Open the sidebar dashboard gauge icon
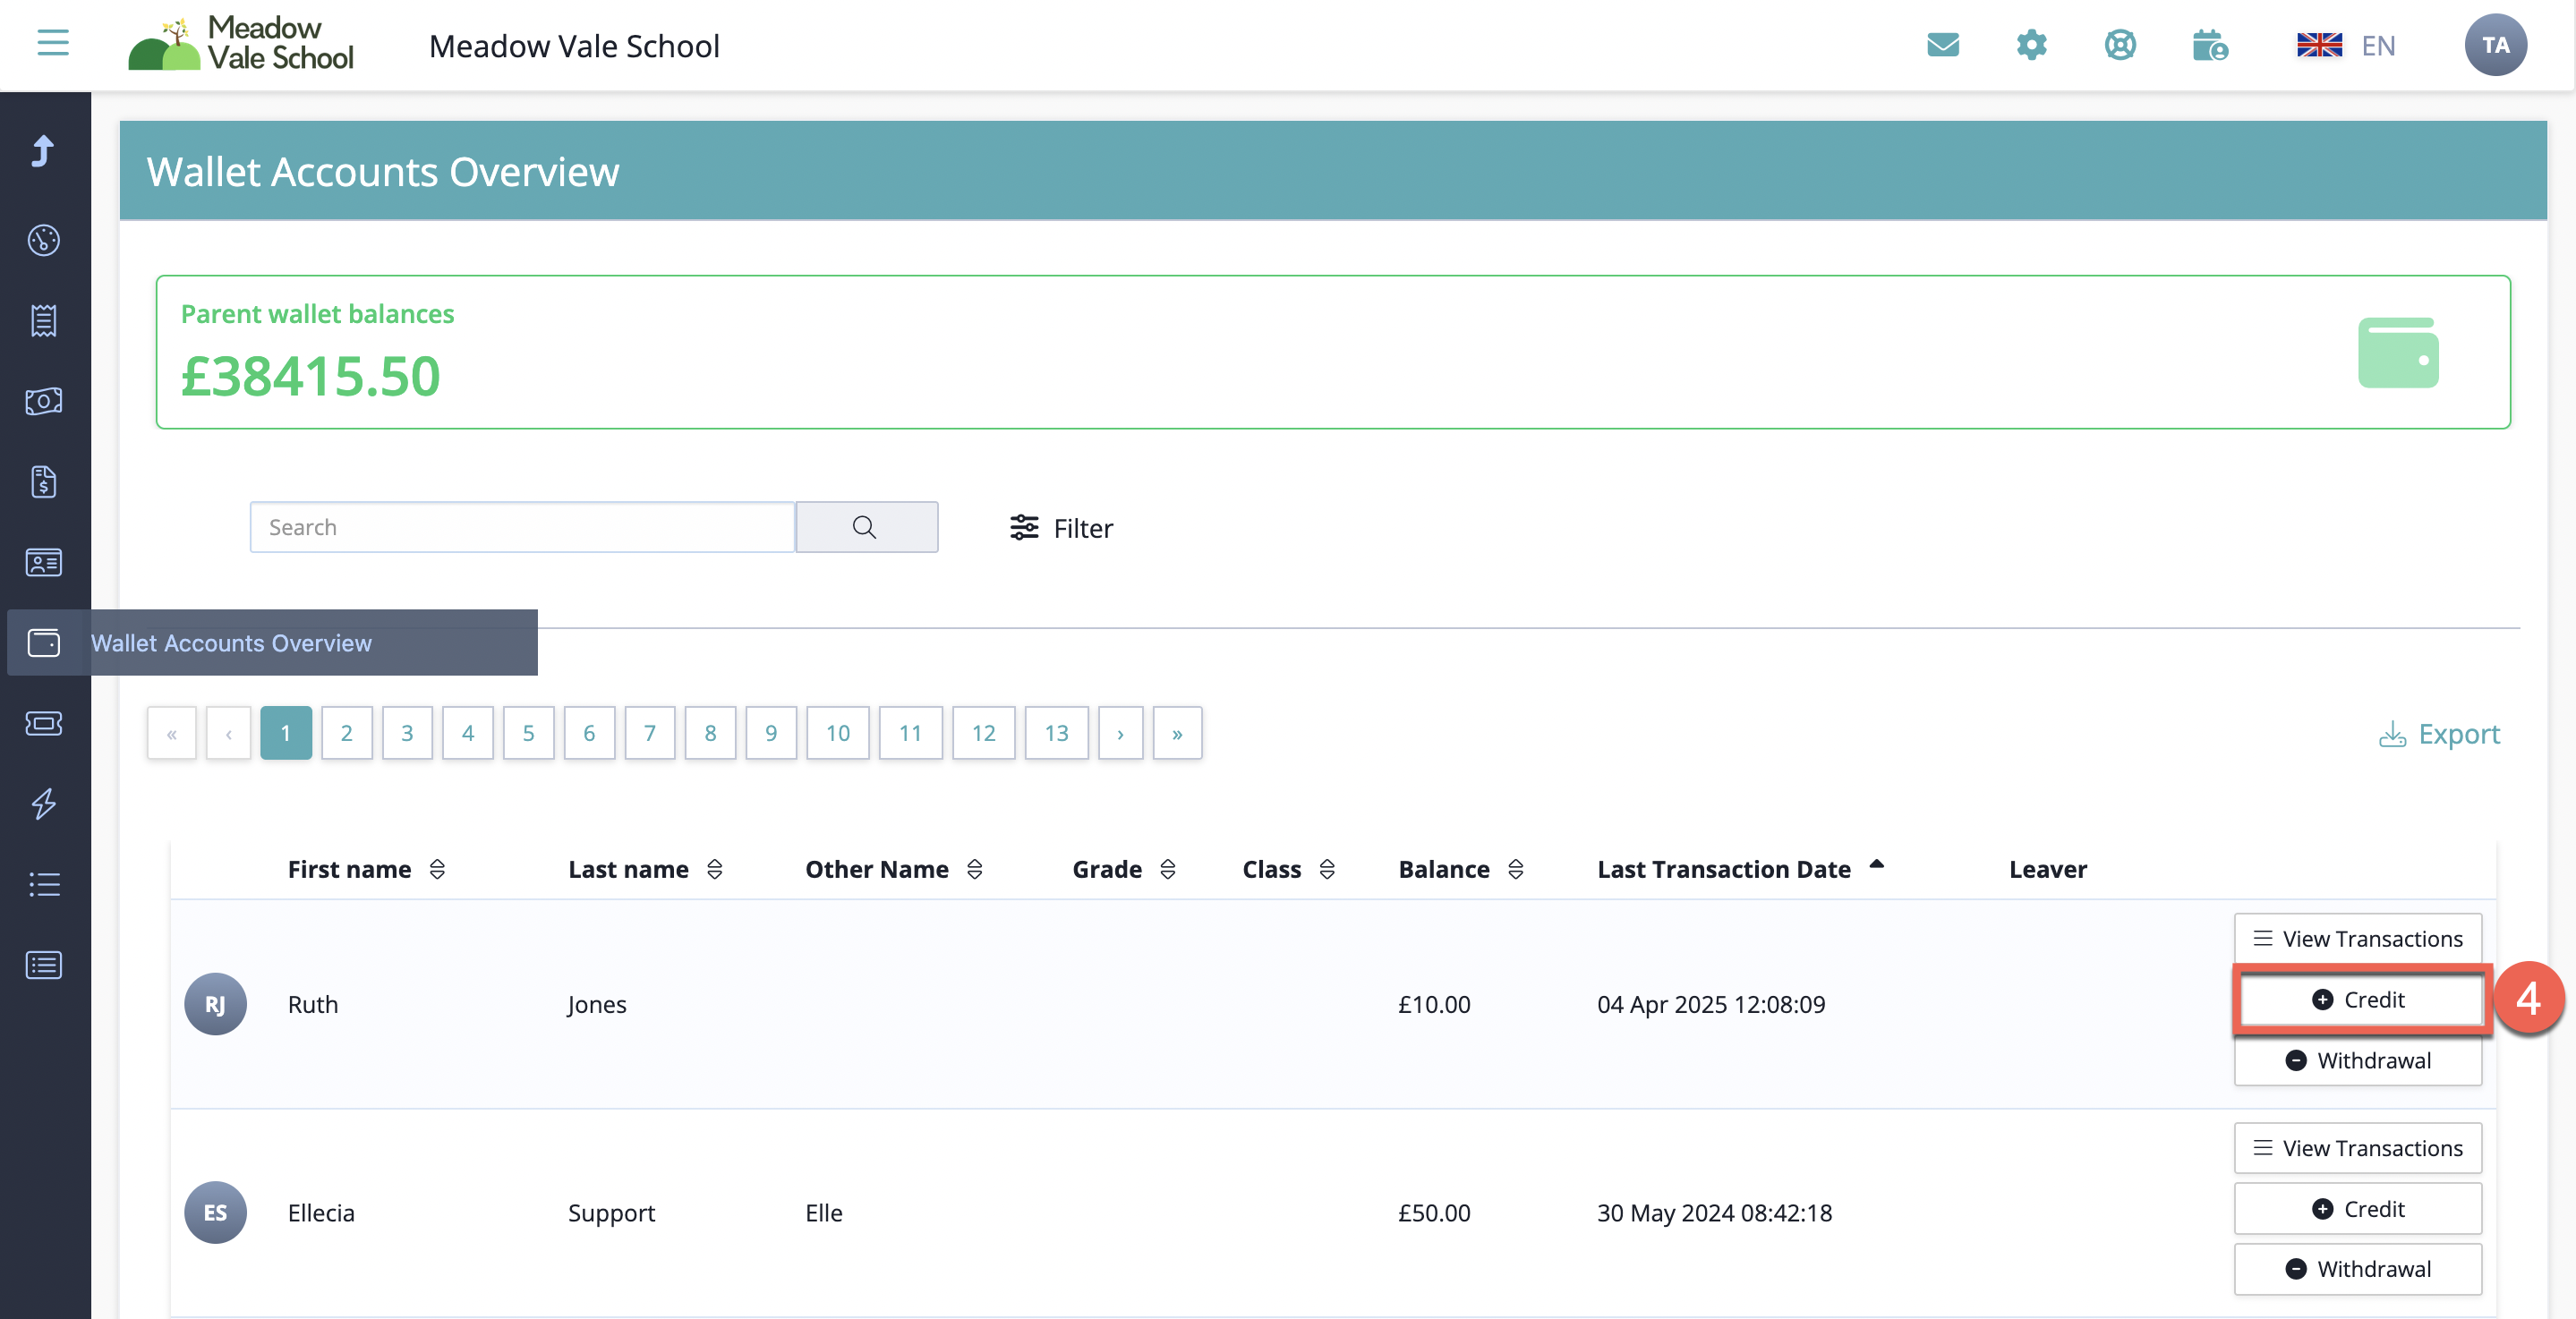This screenshot has height=1319, width=2576. [44, 240]
